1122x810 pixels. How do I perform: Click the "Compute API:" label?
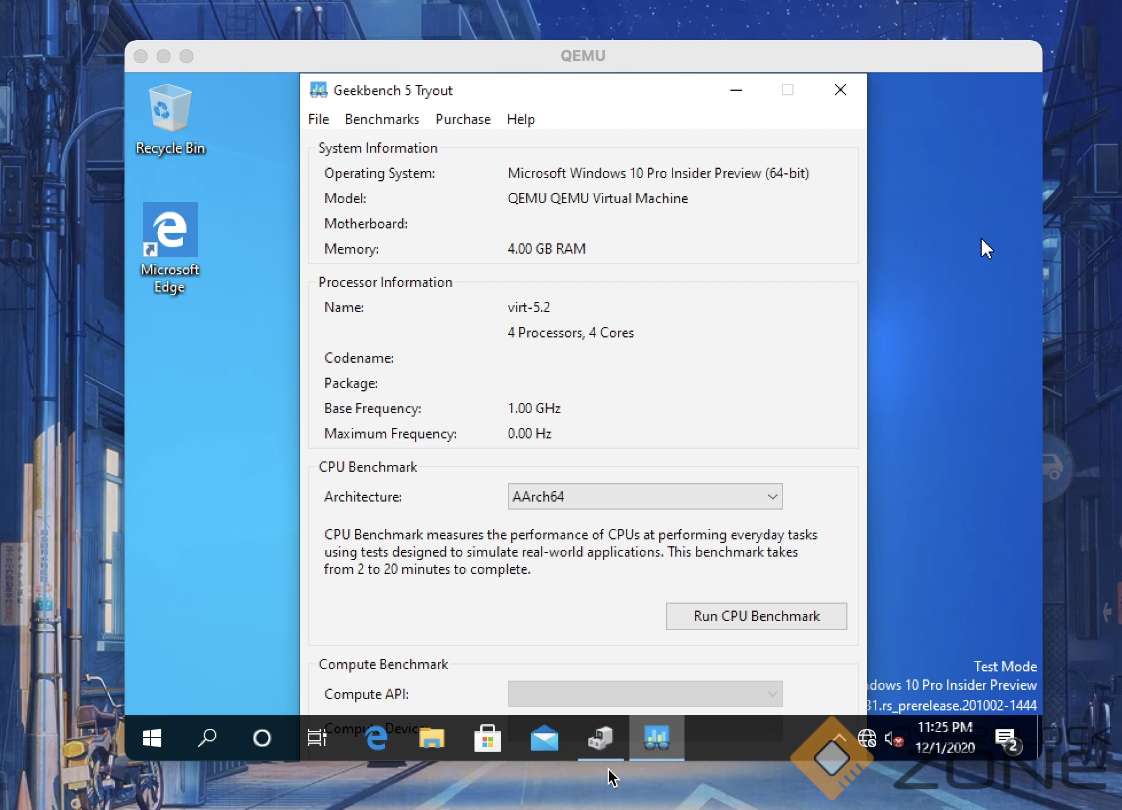pos(366,694)
